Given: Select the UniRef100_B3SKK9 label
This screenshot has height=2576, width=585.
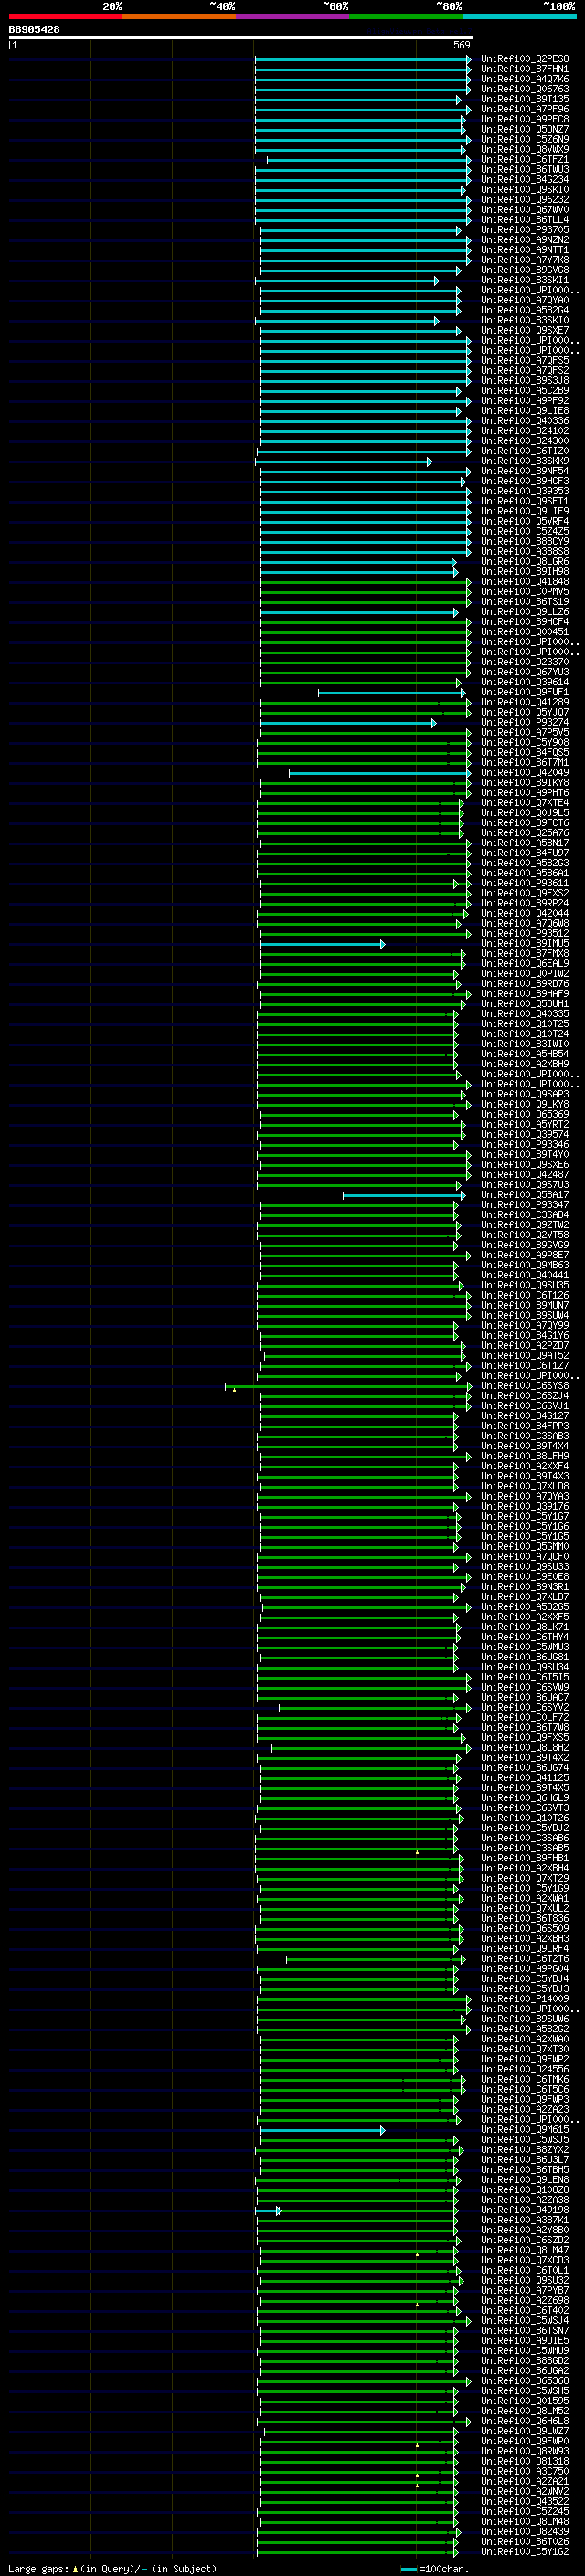Looking at the screenshot, I should click(x=525, y=461).
